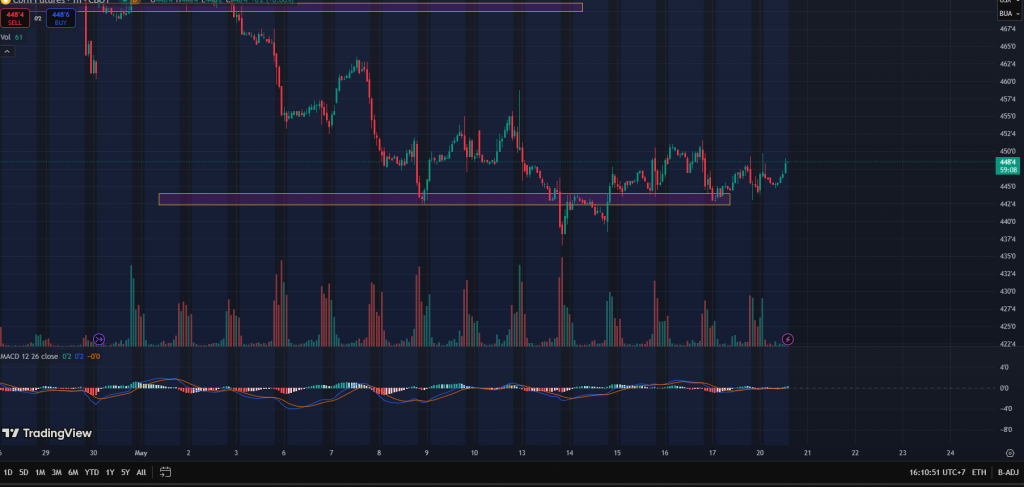Click the red 448'4 SELL button
The height and width of the screenshot is (487, 1024).
click(14, 18)
